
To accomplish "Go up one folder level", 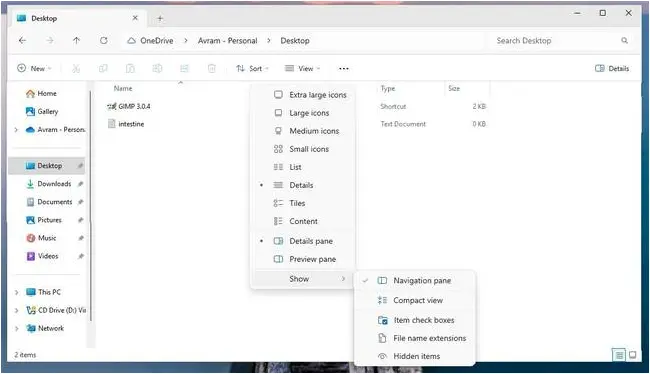I will [x=76, y=40].
